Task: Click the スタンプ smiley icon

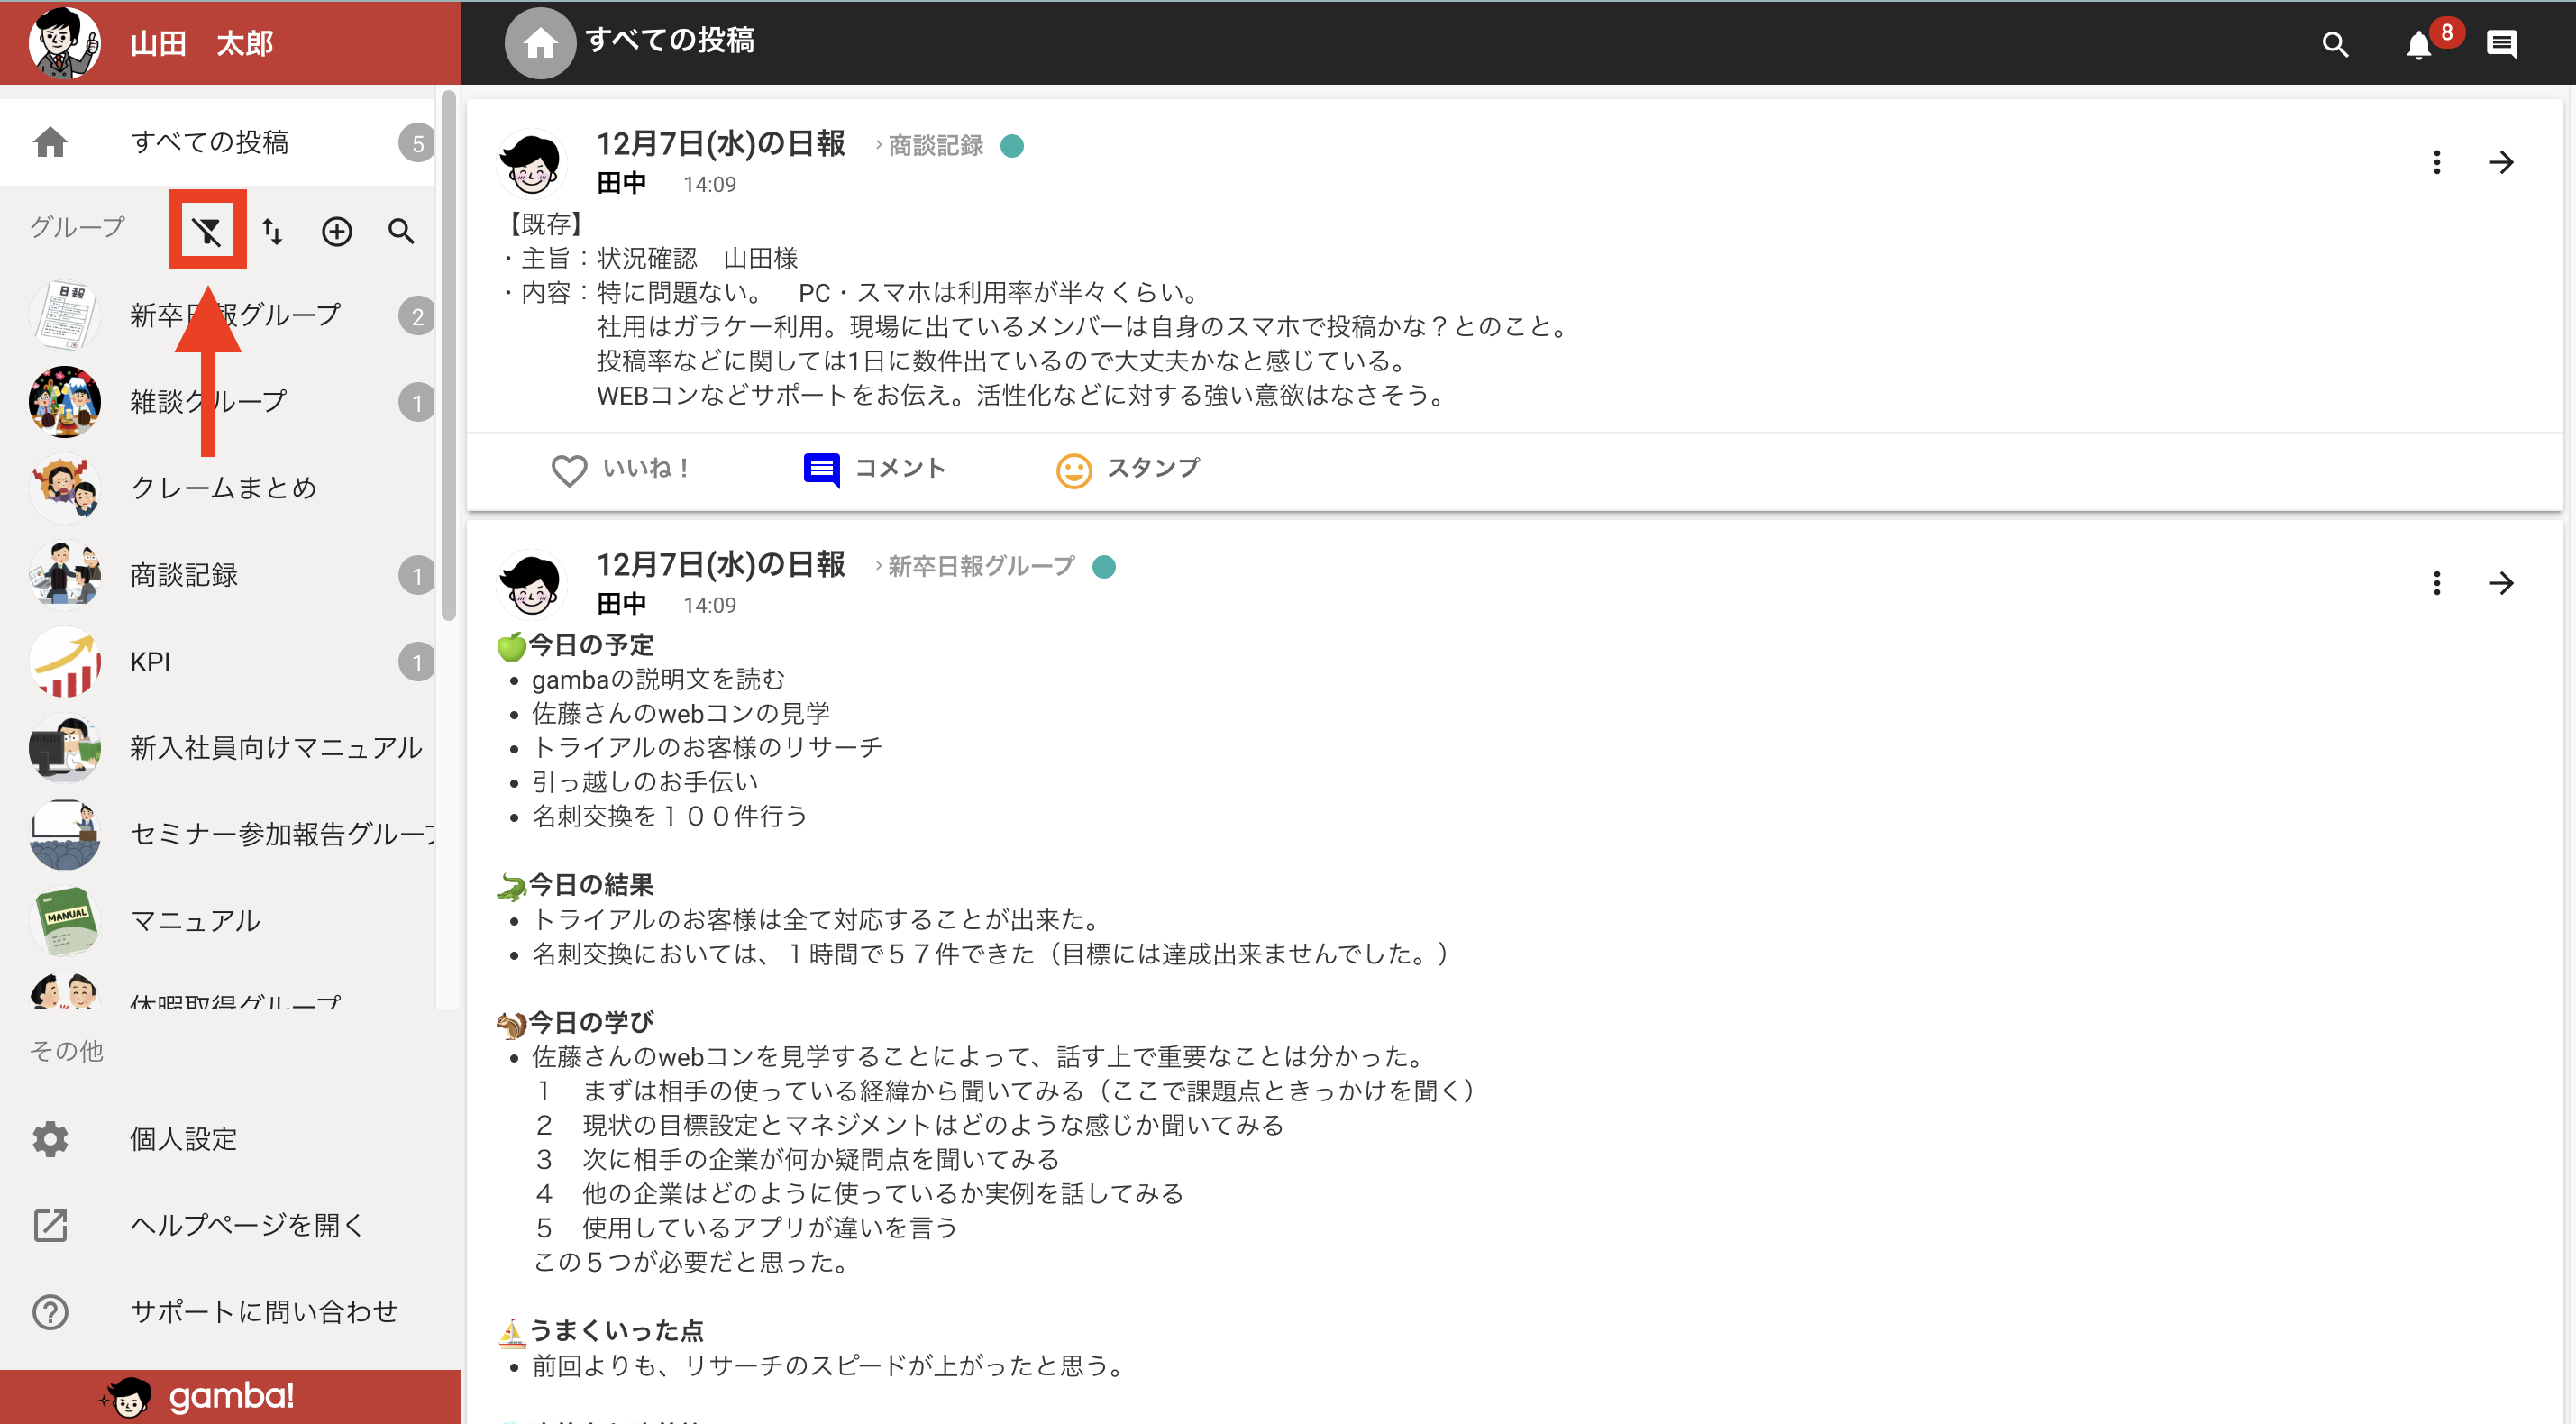Action: (x=1073, y=470)
